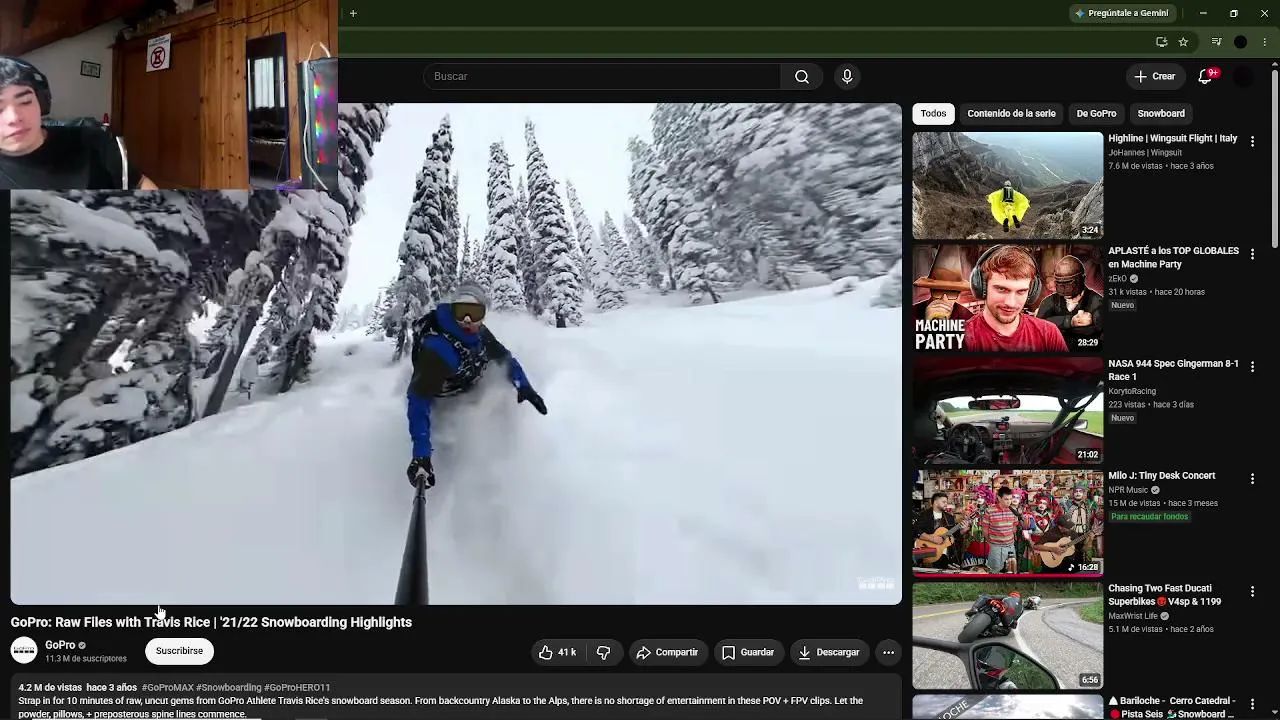Viewport: 1280px width, 720px height.
Task: Click the Para recaudar fondos badge
Action: [x=1150, y=517]
